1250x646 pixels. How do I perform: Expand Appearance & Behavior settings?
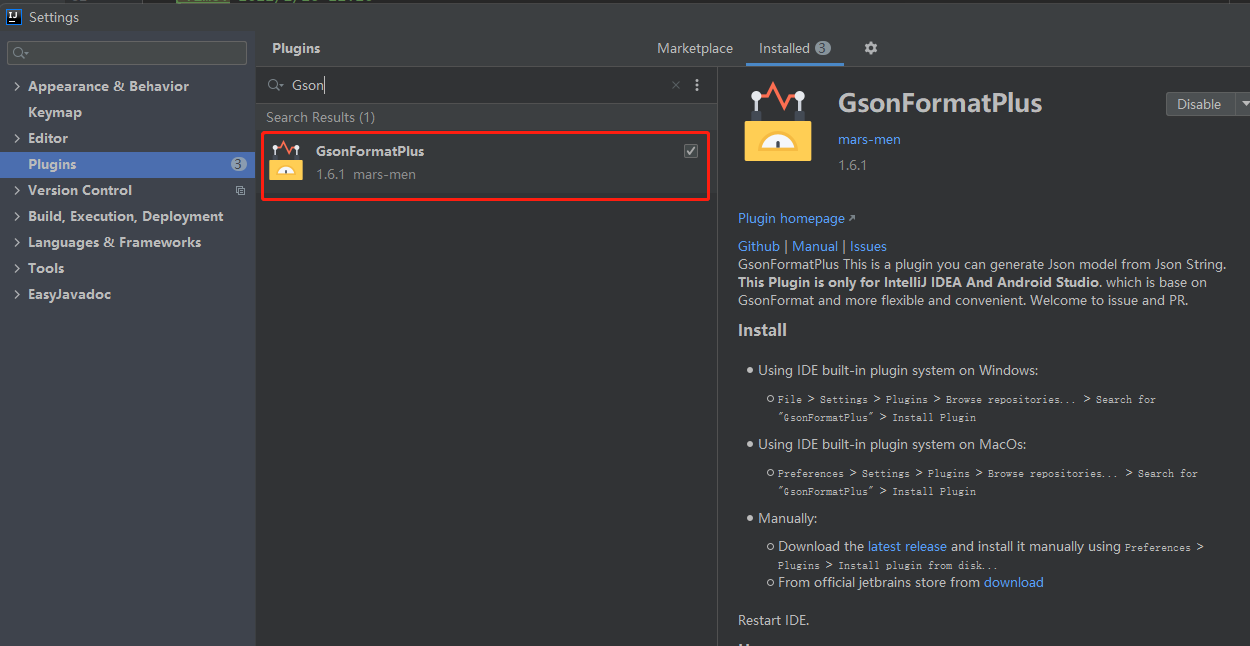pyautogui.click(x=17, y=86)
